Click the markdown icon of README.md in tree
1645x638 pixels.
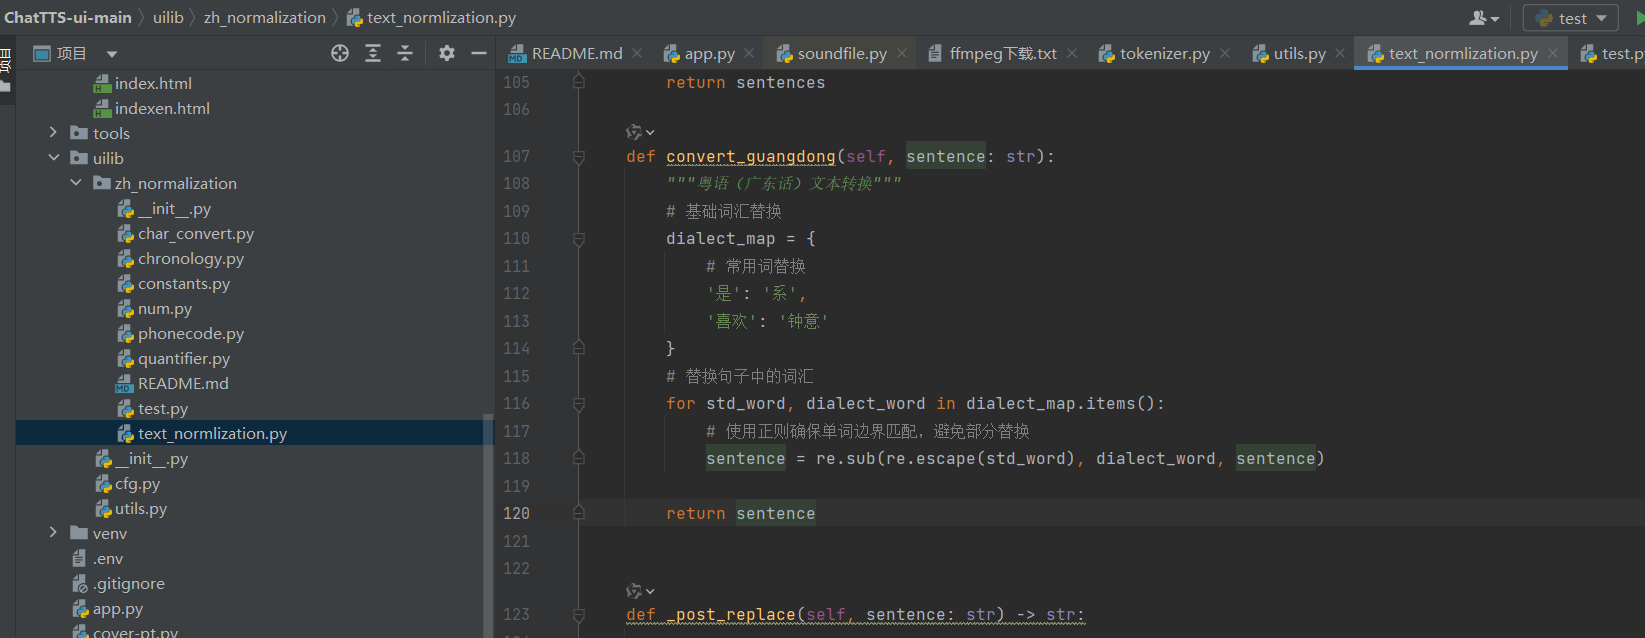click(124, 384)
